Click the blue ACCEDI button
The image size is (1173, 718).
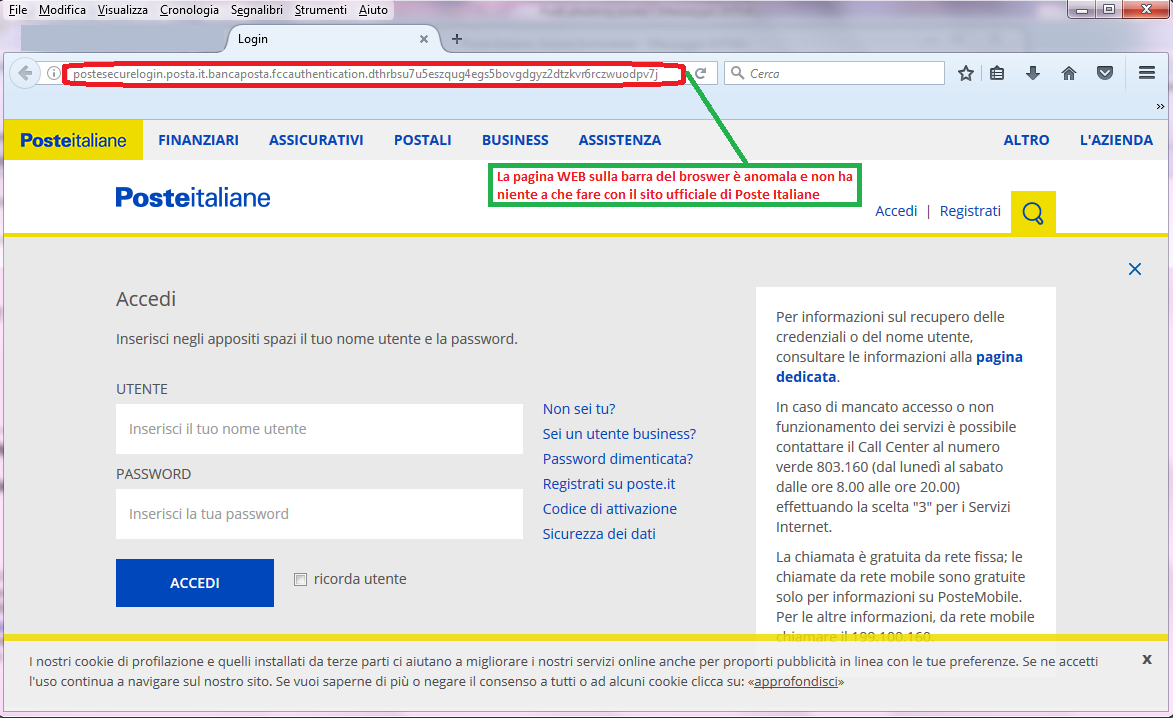(195, 583)
